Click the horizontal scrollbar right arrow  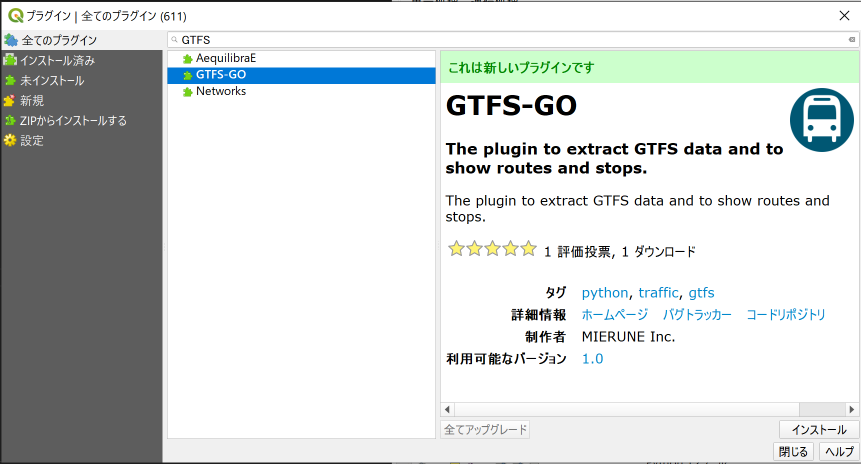point(852,410)
